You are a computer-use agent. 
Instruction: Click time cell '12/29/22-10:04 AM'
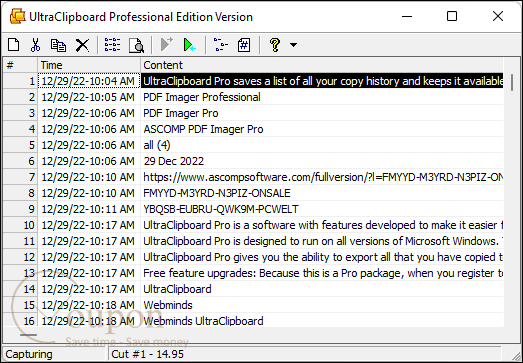click(89, 81)
